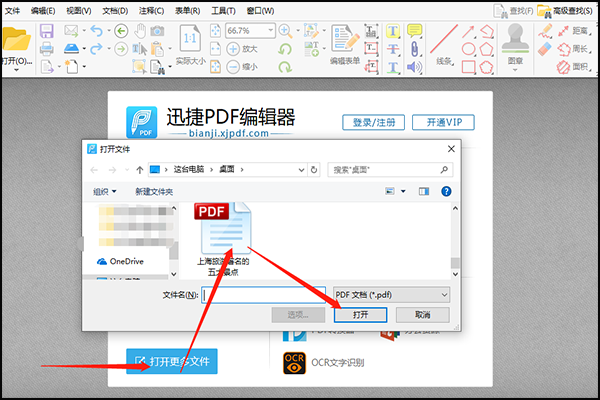Click 高级查找(S) advanced search
The image size is (600, 400).
[x=566, y=11]
